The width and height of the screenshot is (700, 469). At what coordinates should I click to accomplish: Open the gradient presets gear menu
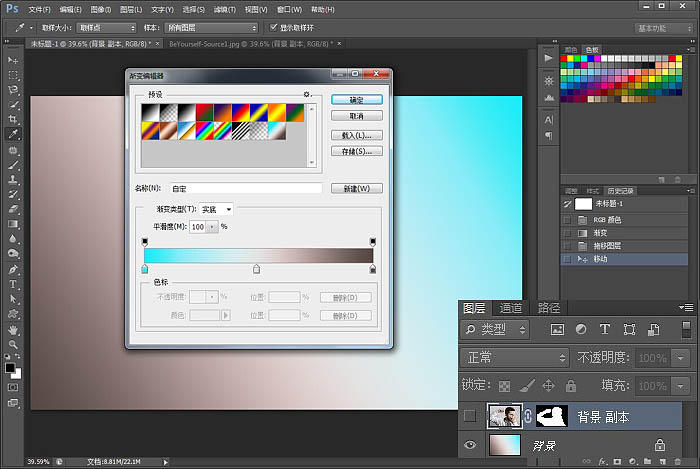pyautogui.click(x=307, y=94)
